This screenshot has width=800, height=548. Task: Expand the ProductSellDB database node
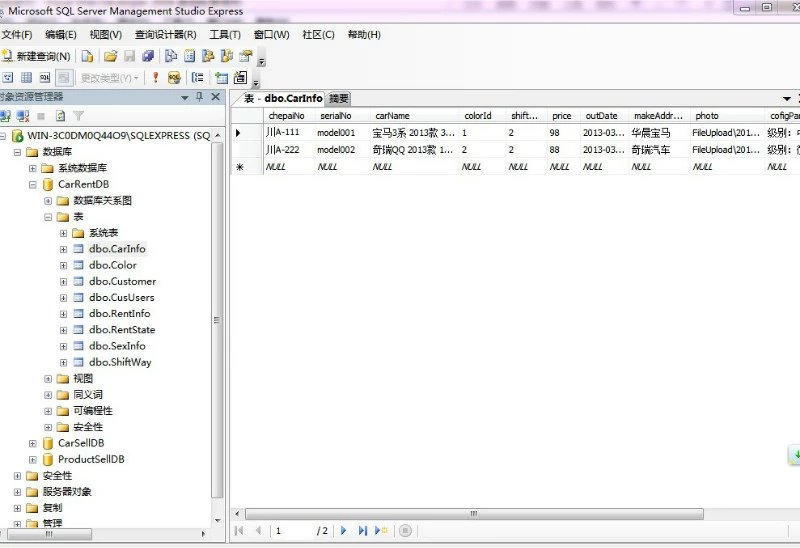tap(33, 460)
